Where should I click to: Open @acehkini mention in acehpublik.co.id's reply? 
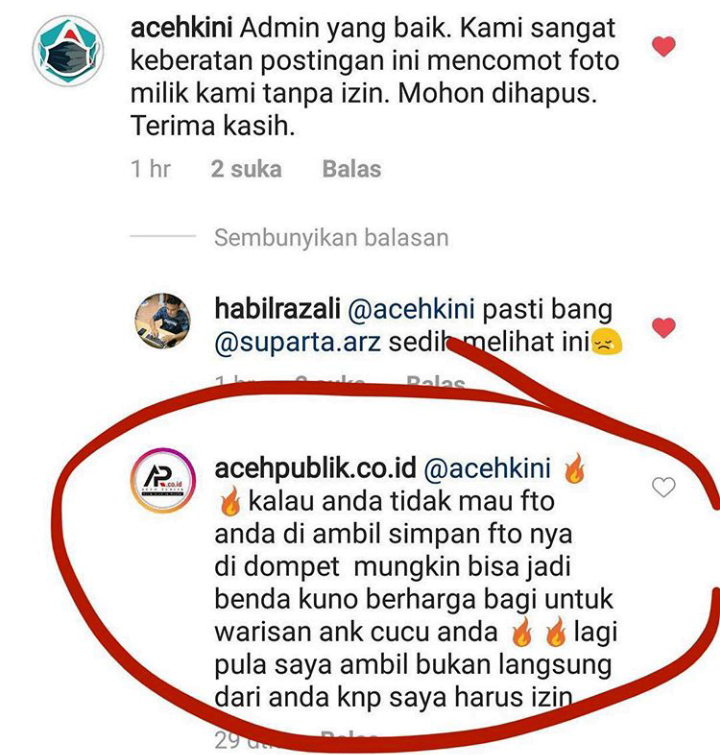[x=487, y=469]
